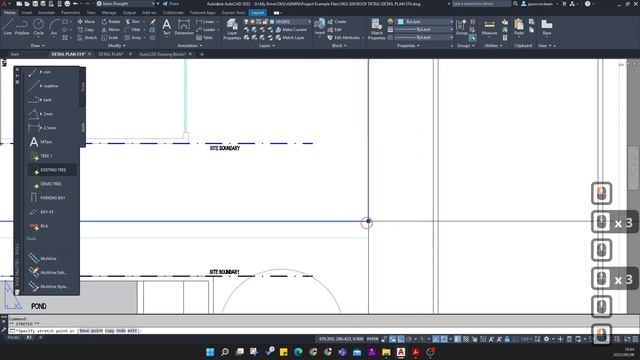Toggle transparency display in the status bar
This screenshot has height=360, width=640.
466,339
